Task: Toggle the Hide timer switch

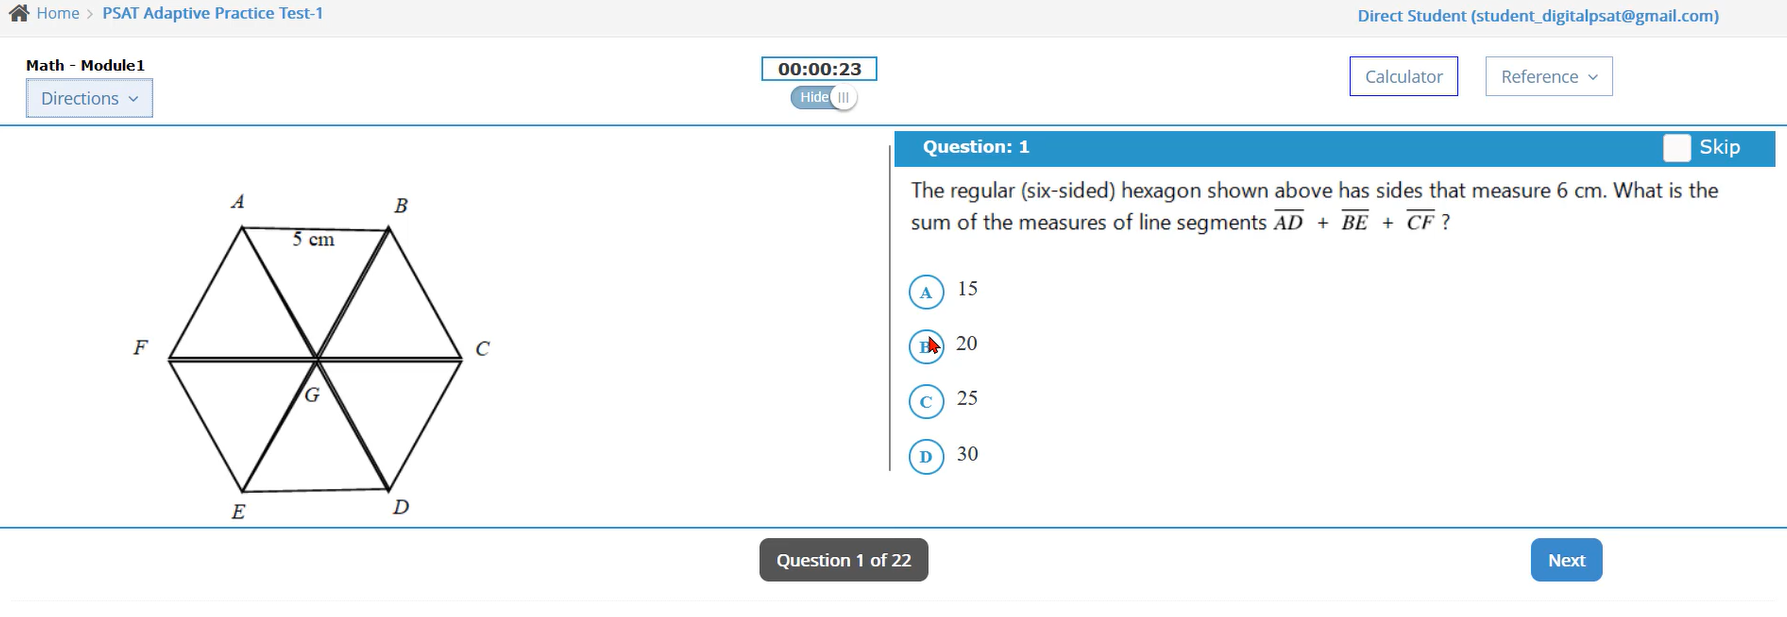Action: 823,98
